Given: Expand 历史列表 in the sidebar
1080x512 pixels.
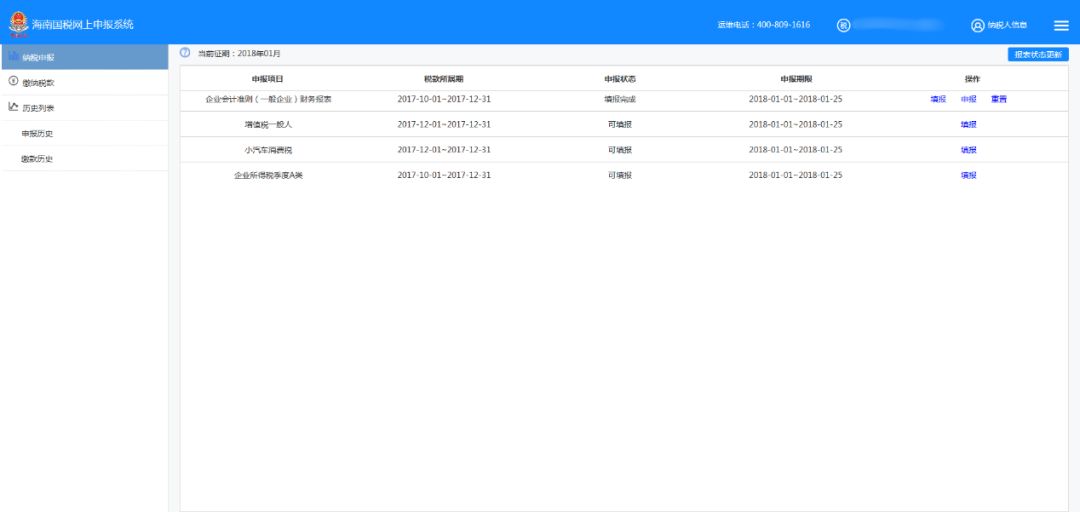Looking at the screenshot, I should click(84, 107).
